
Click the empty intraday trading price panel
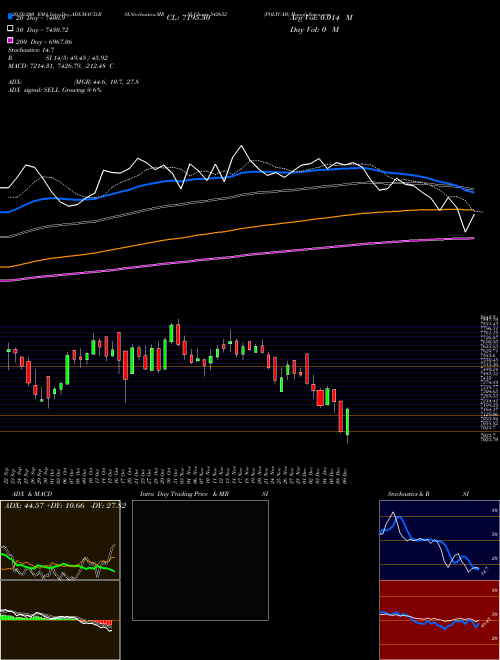click(200, 560)
